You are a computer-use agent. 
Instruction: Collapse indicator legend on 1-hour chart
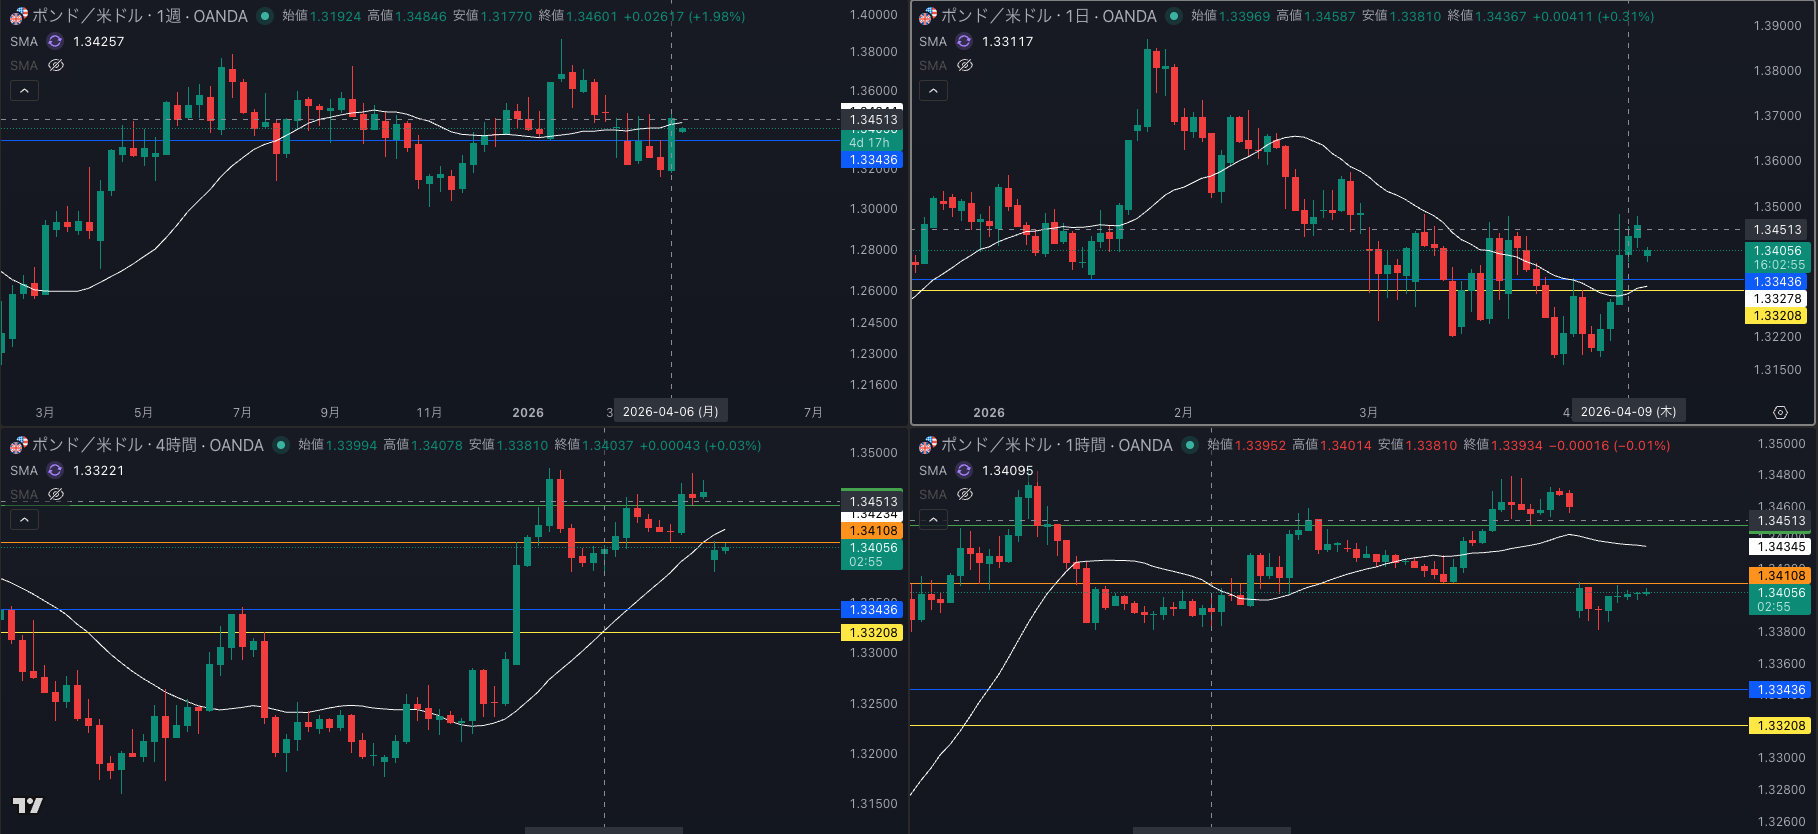(933, 519)
